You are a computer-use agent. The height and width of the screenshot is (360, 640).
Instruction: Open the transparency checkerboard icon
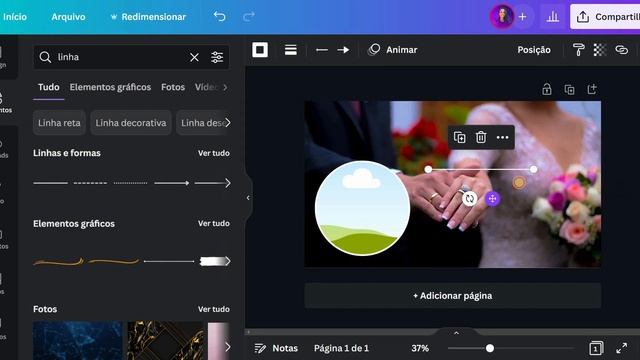tap(600, 50)
